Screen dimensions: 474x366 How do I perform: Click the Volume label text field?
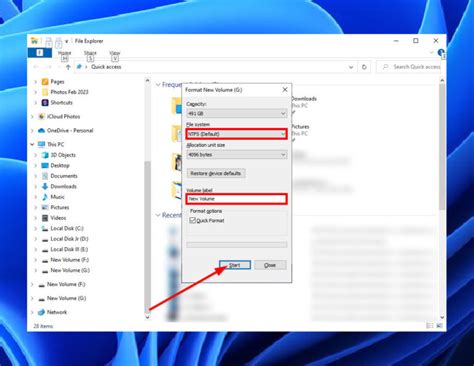click(236, 199)
